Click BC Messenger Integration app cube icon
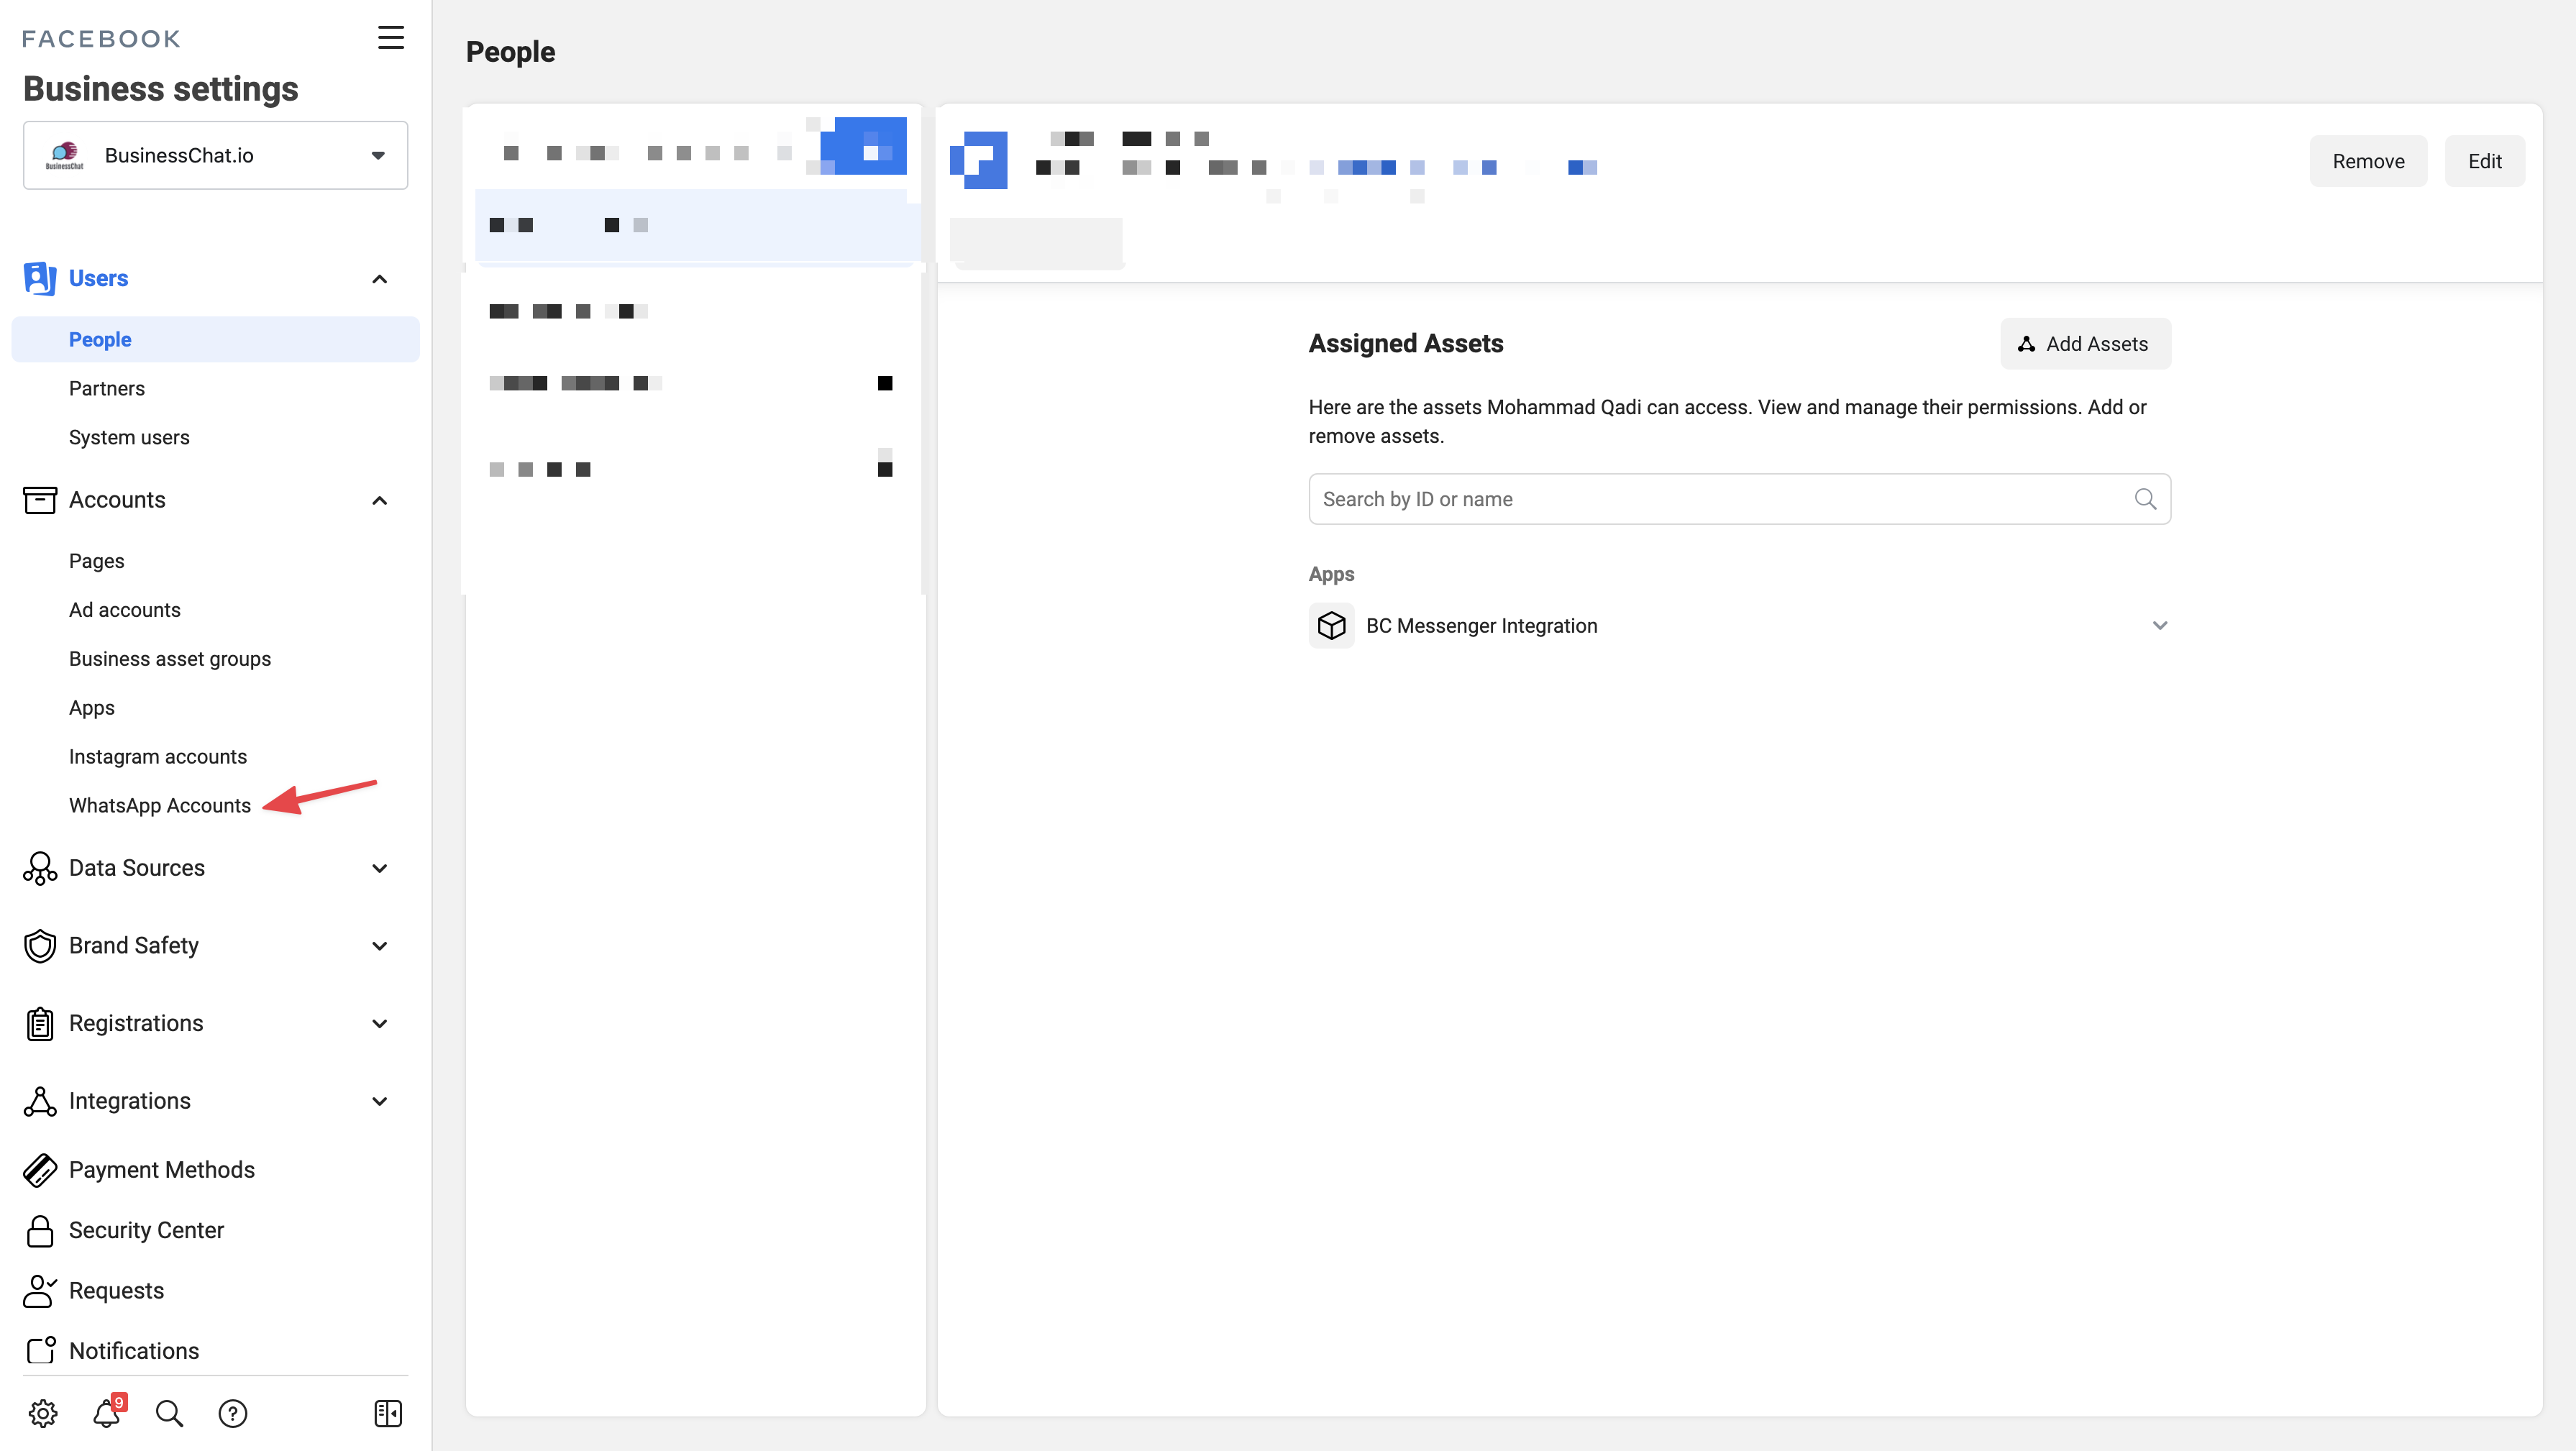 tap(1331, 626)
